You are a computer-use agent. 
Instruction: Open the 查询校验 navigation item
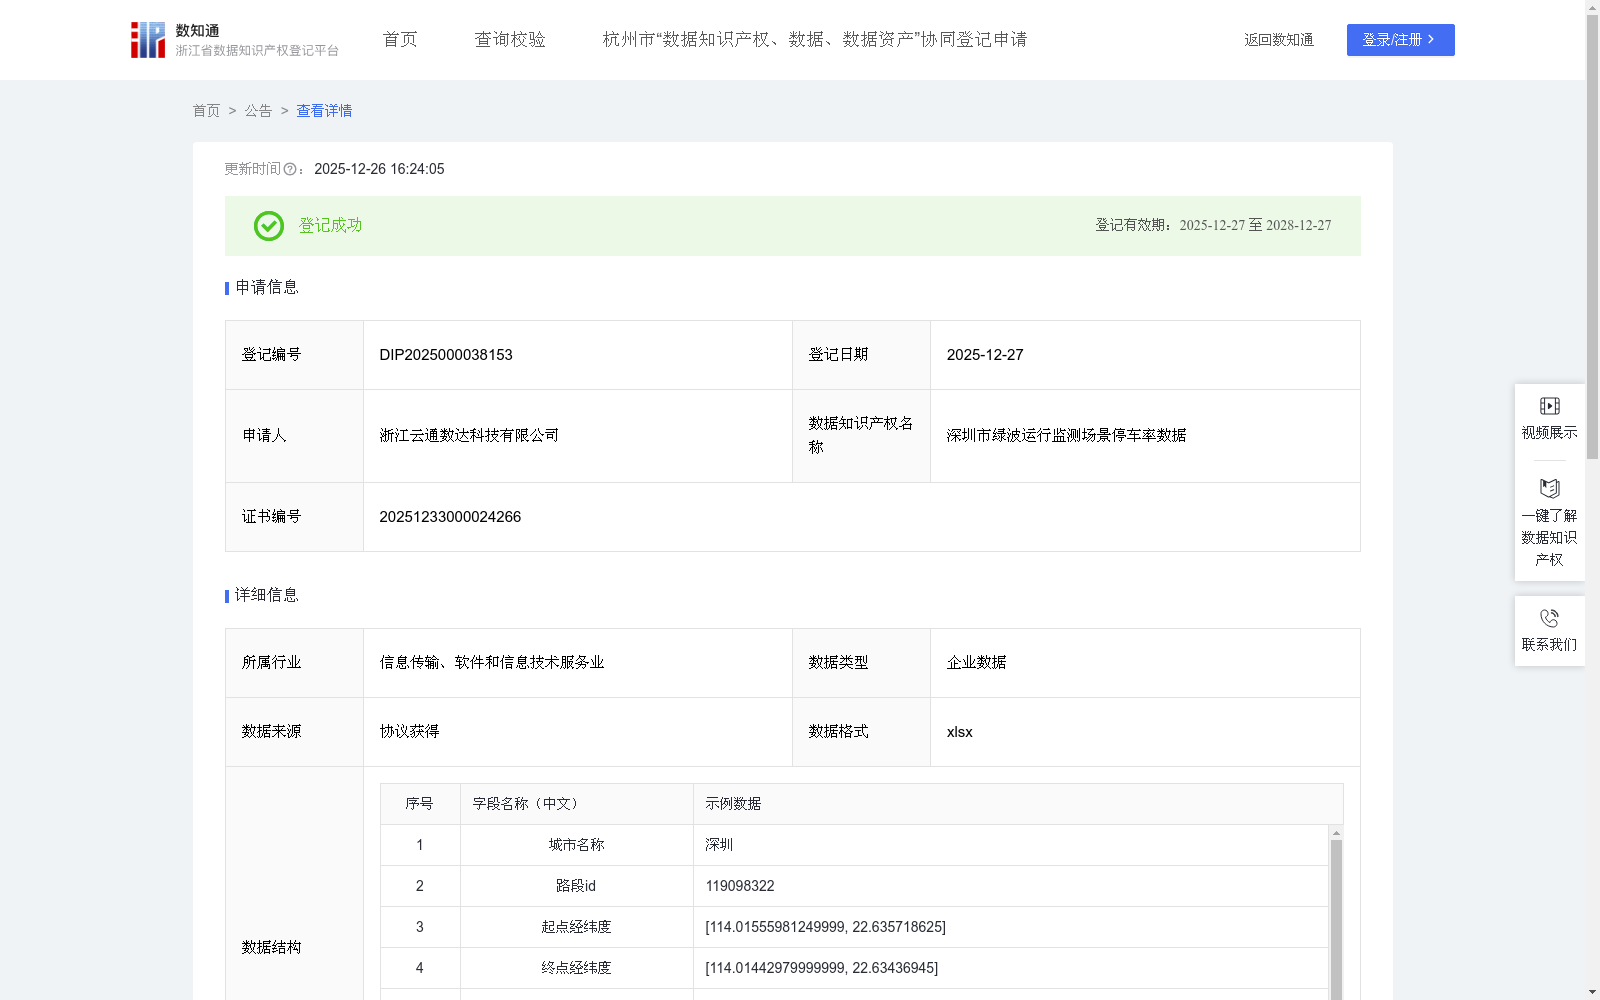click(x=510, y=40)
